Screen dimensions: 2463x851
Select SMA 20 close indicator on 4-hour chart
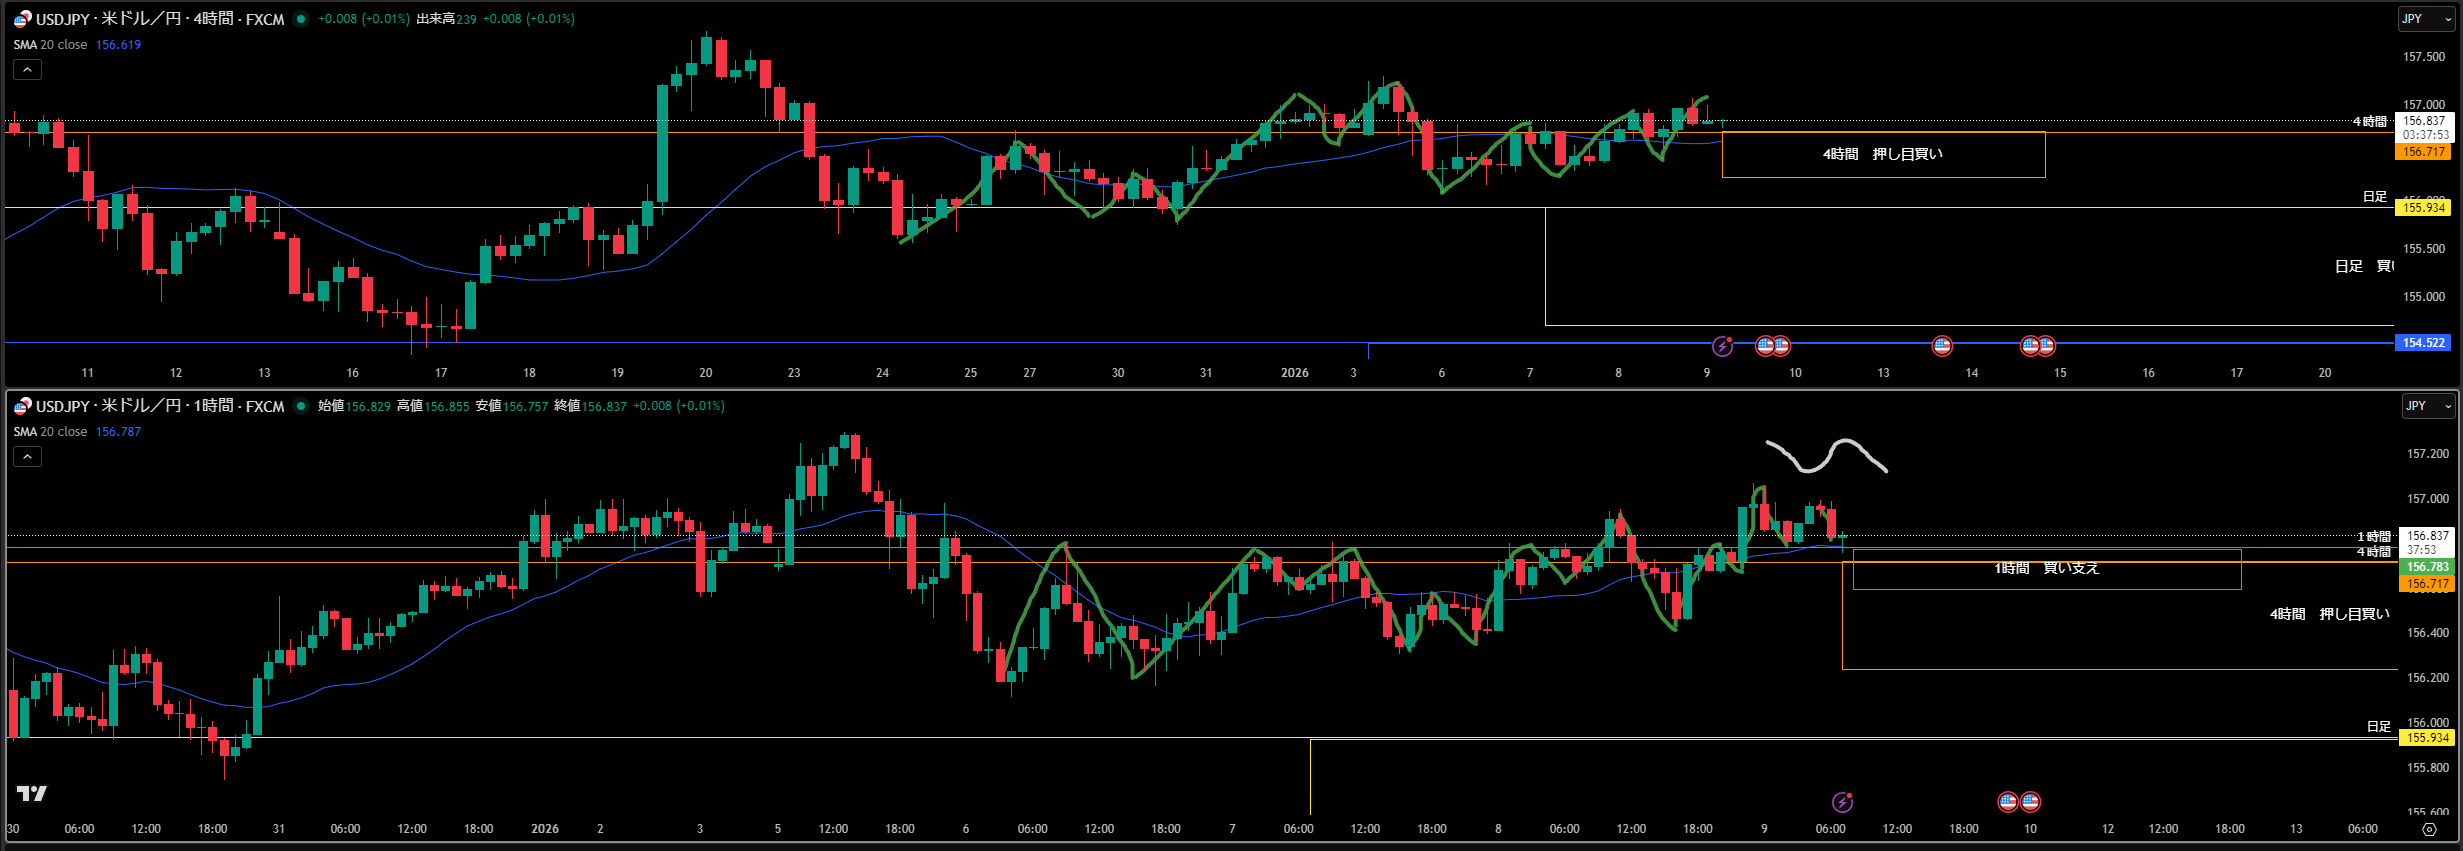pos(50,45)
